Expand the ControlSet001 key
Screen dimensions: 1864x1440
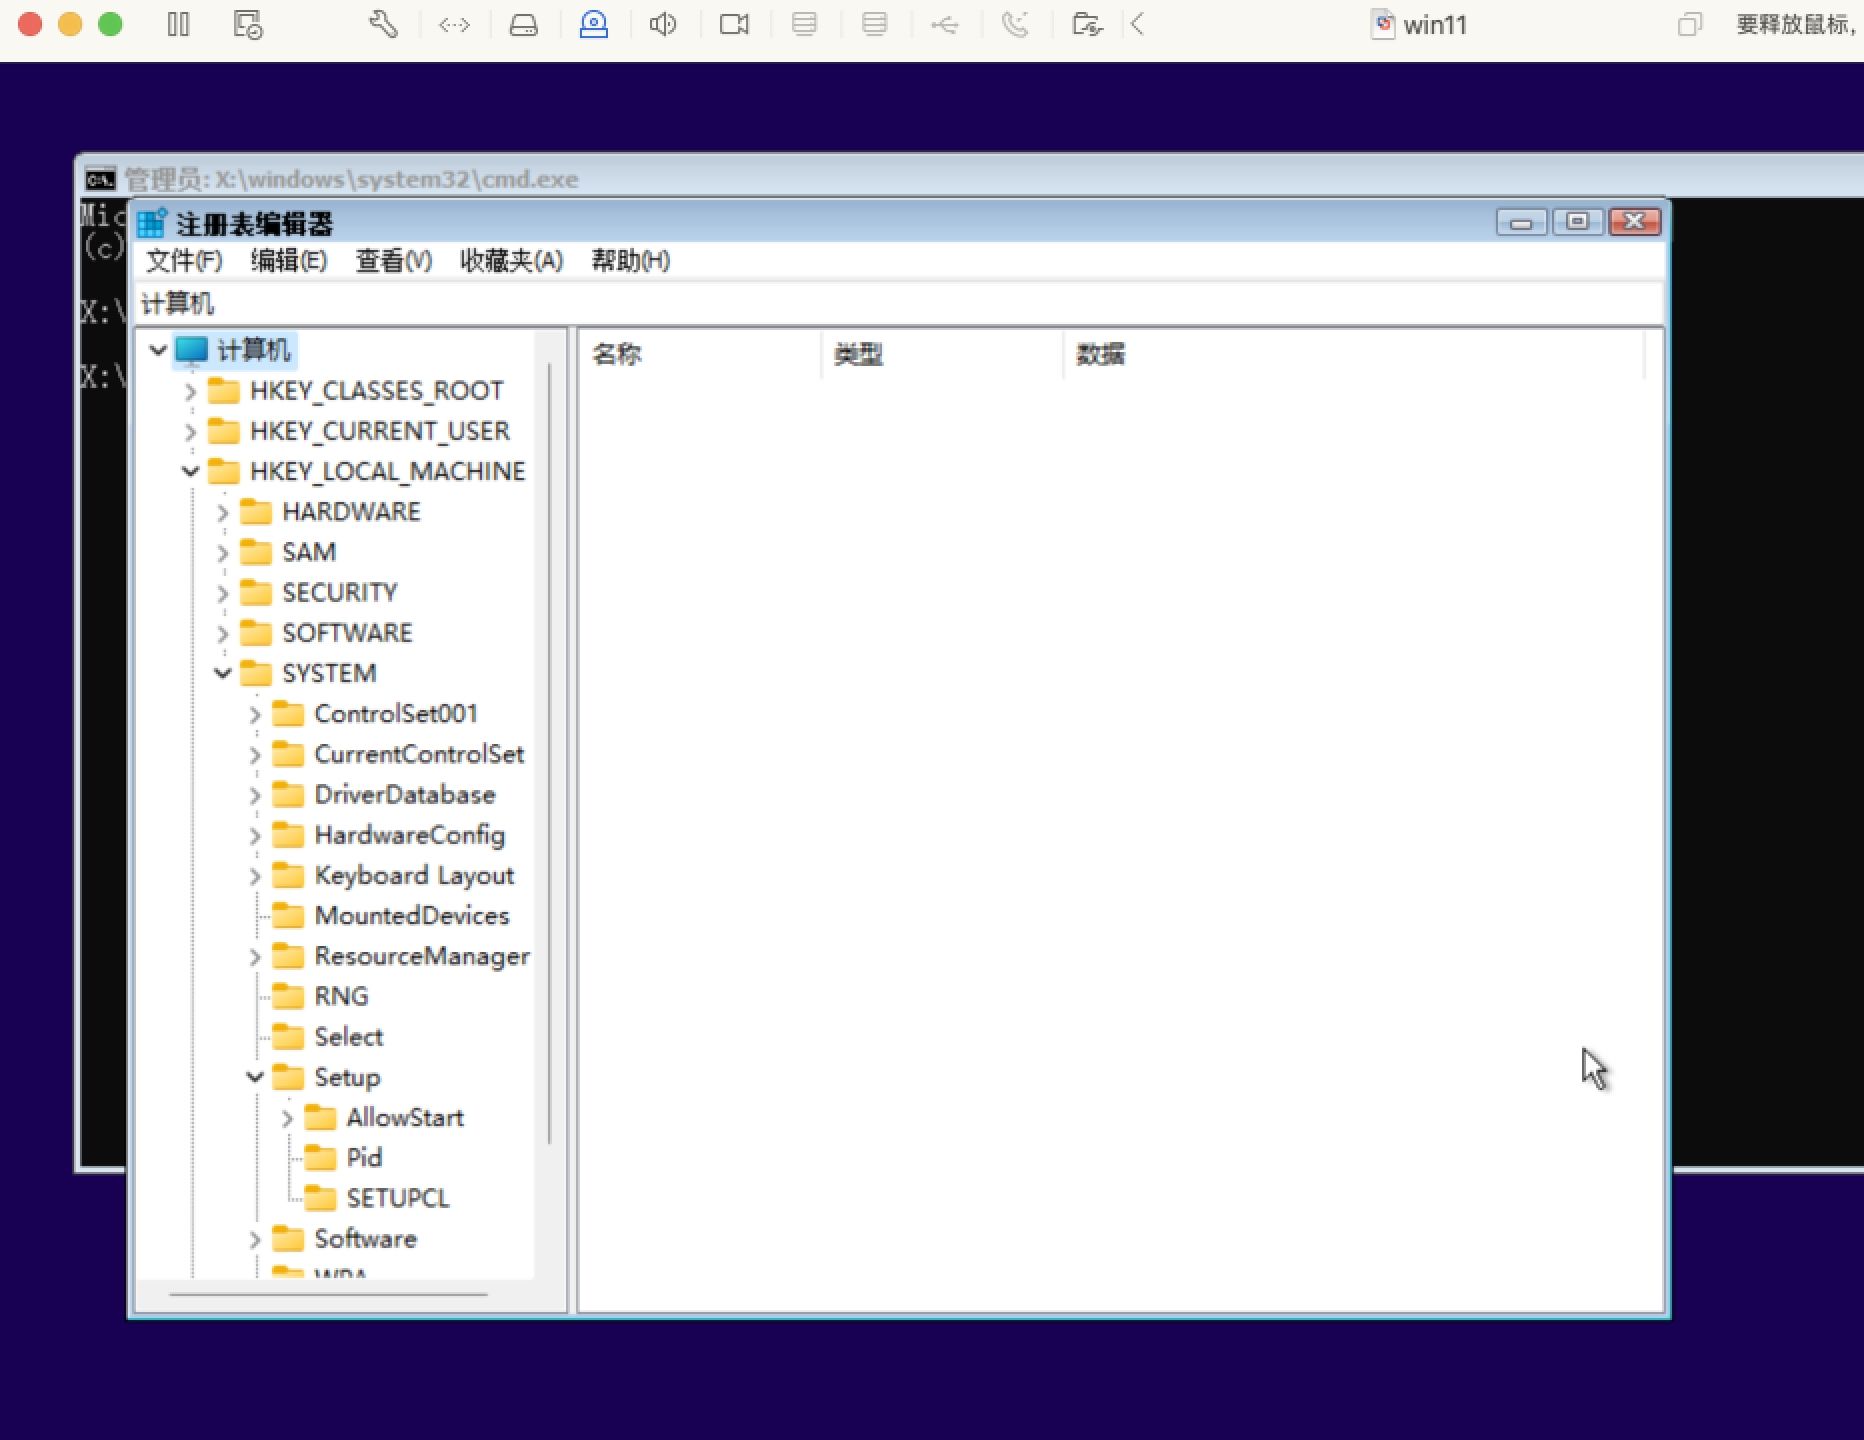(x=255, y=714)
